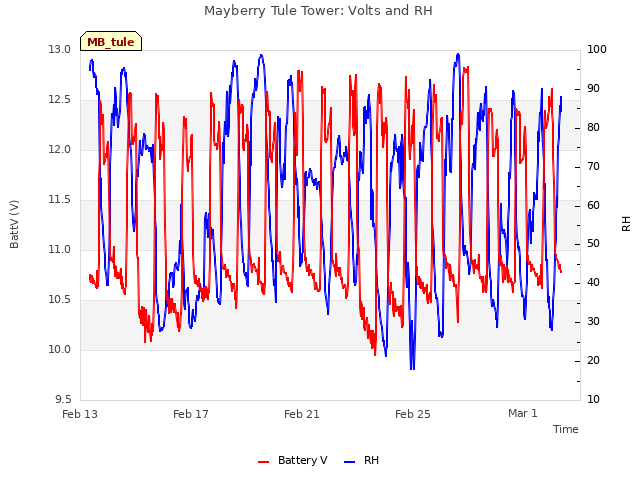The height and width of the screenshot is (480, 640).
Task: Click the 9.5 tick on BattV axis
Action: click(63, 399)
